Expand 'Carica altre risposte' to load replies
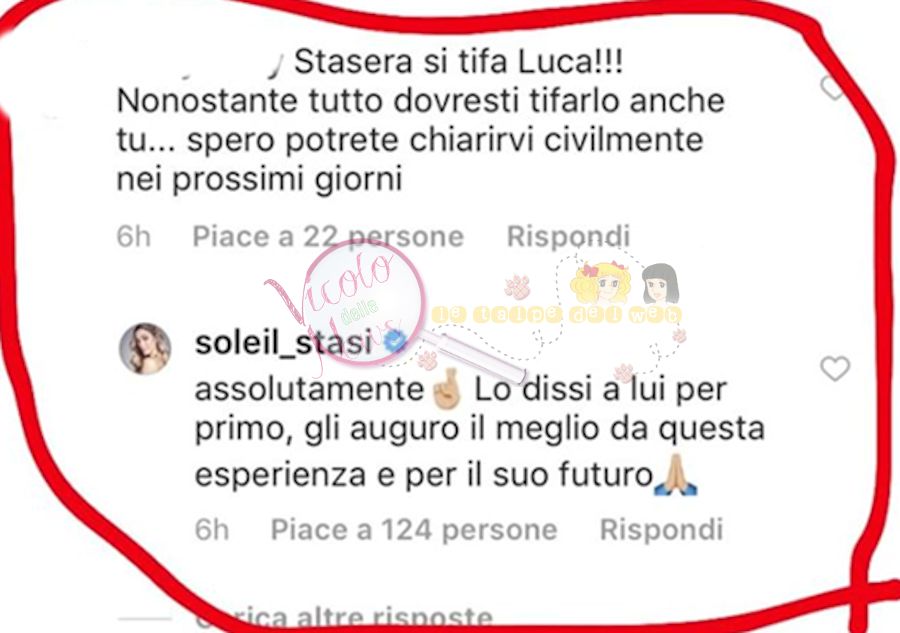This screenshot has width=900, height=633. pos(344,619)
